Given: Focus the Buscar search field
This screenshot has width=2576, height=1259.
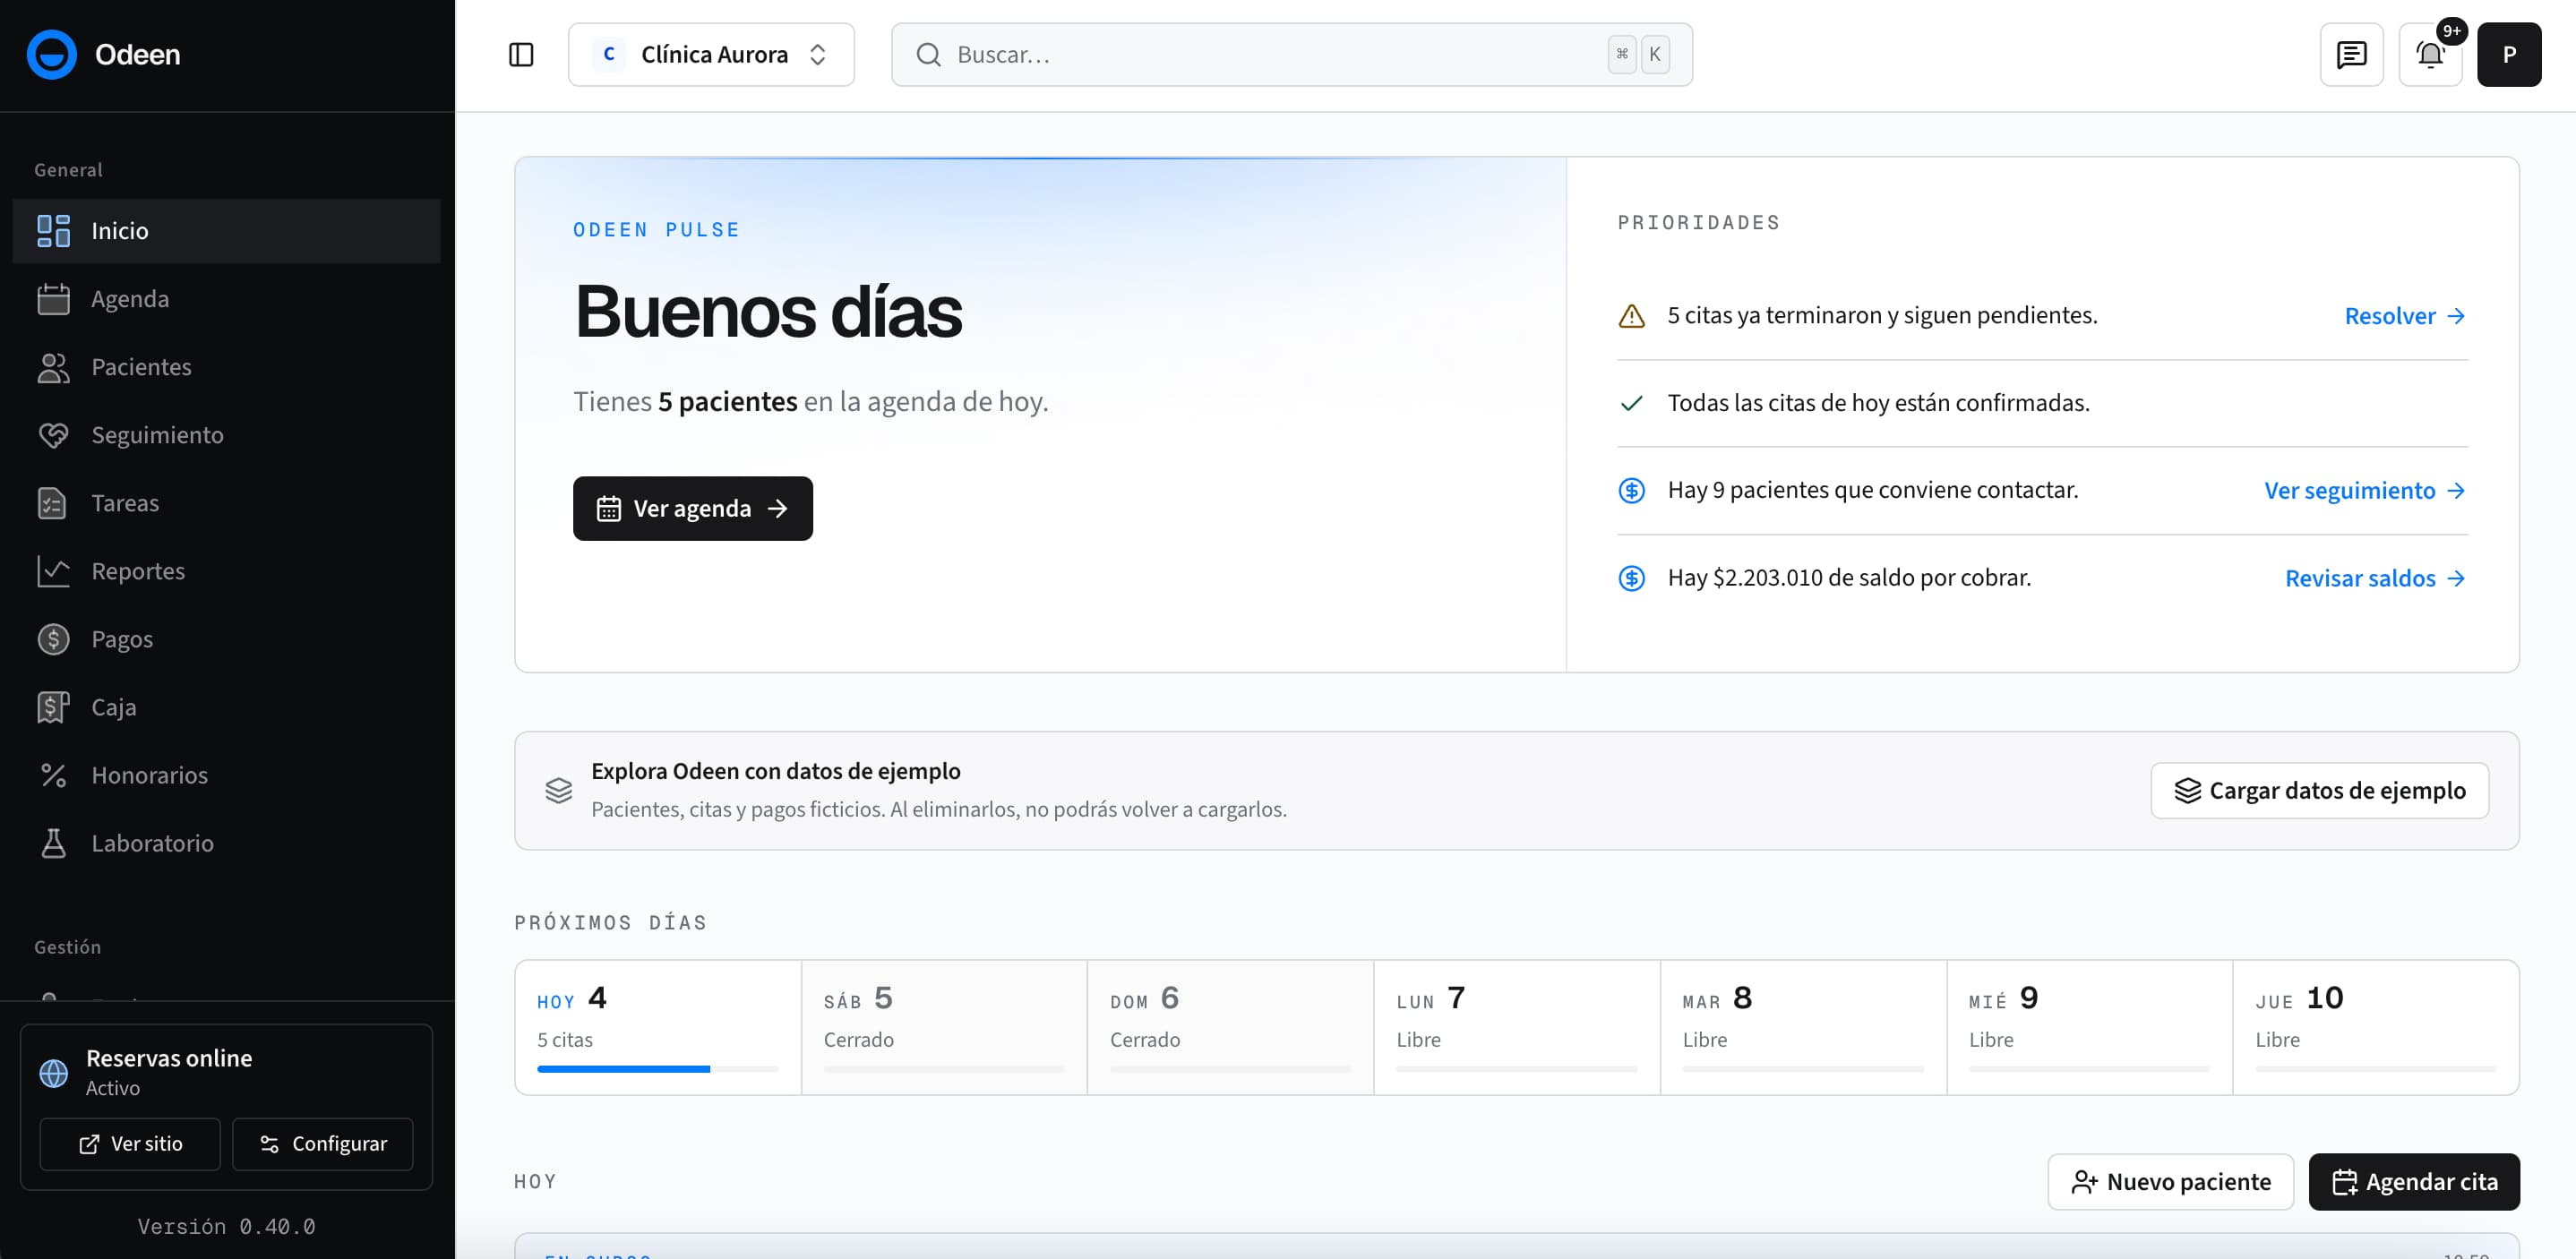Looking at the screenshot, I should coord(1291,54).
